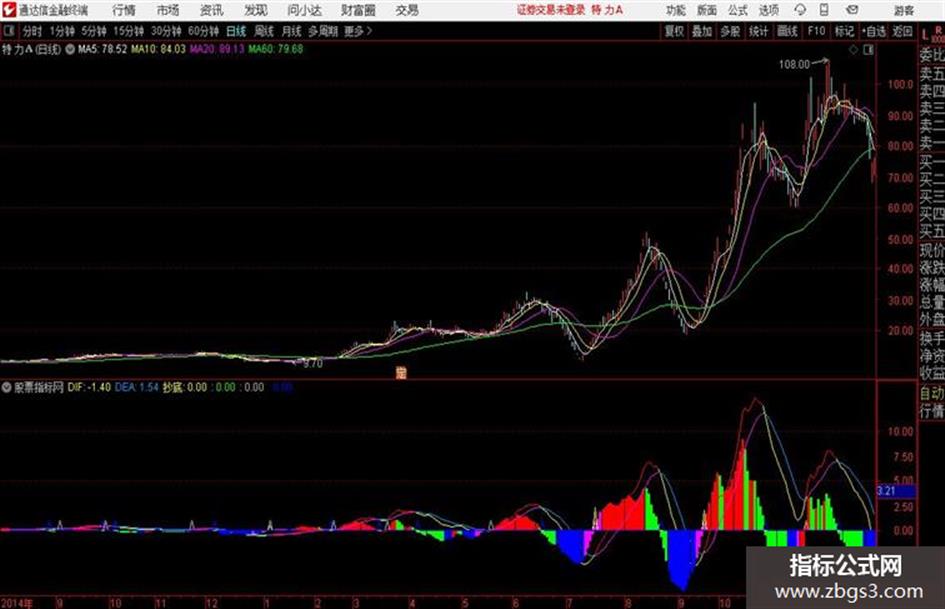Open the 交易 menu
Screen dimensions: 945x609
tap(407, 10)
